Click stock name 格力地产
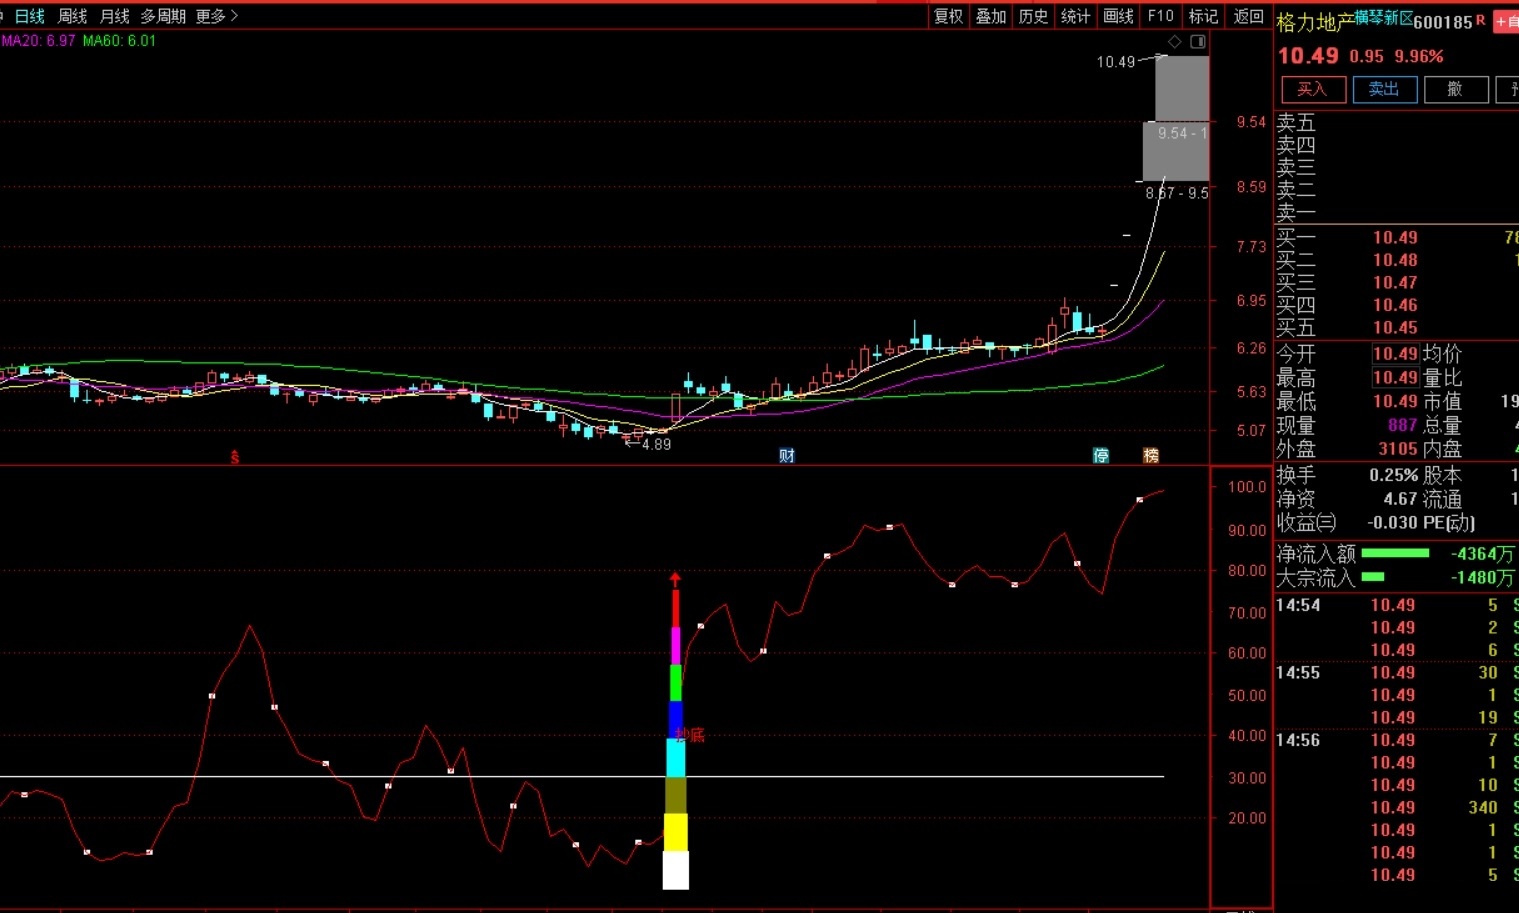1519x913 pixels. pyautogui.click(x=1315, y=22)
